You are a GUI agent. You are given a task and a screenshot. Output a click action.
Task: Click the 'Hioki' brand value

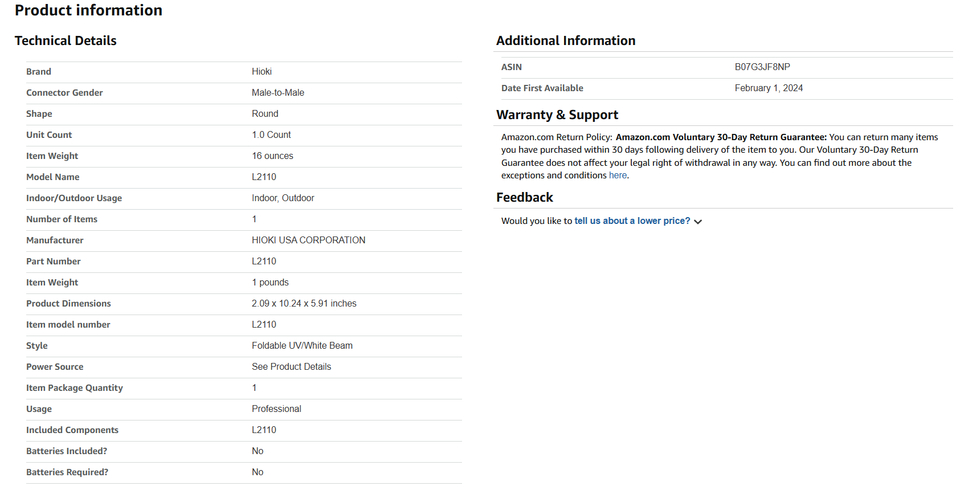click(261, 72)
